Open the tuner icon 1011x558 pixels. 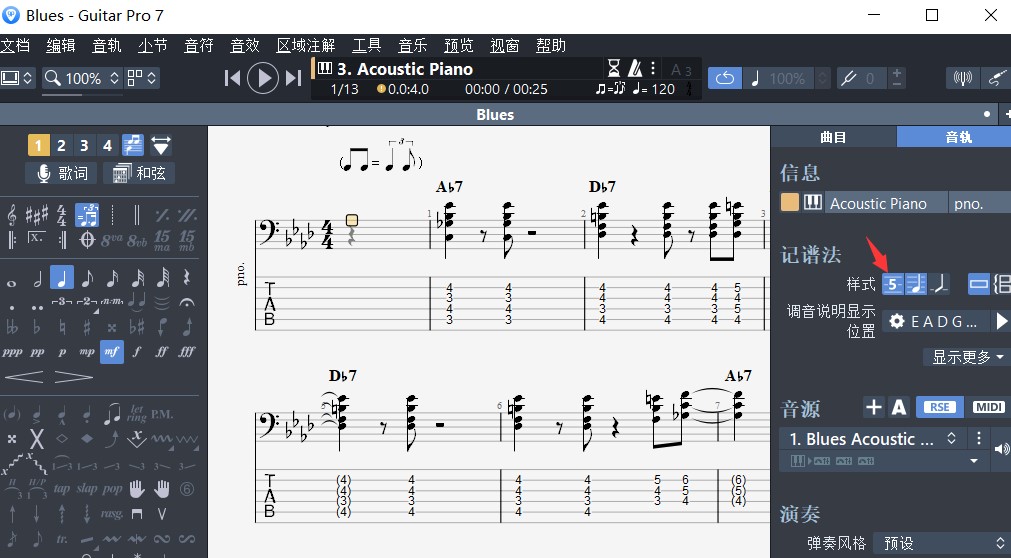(963, 78)
